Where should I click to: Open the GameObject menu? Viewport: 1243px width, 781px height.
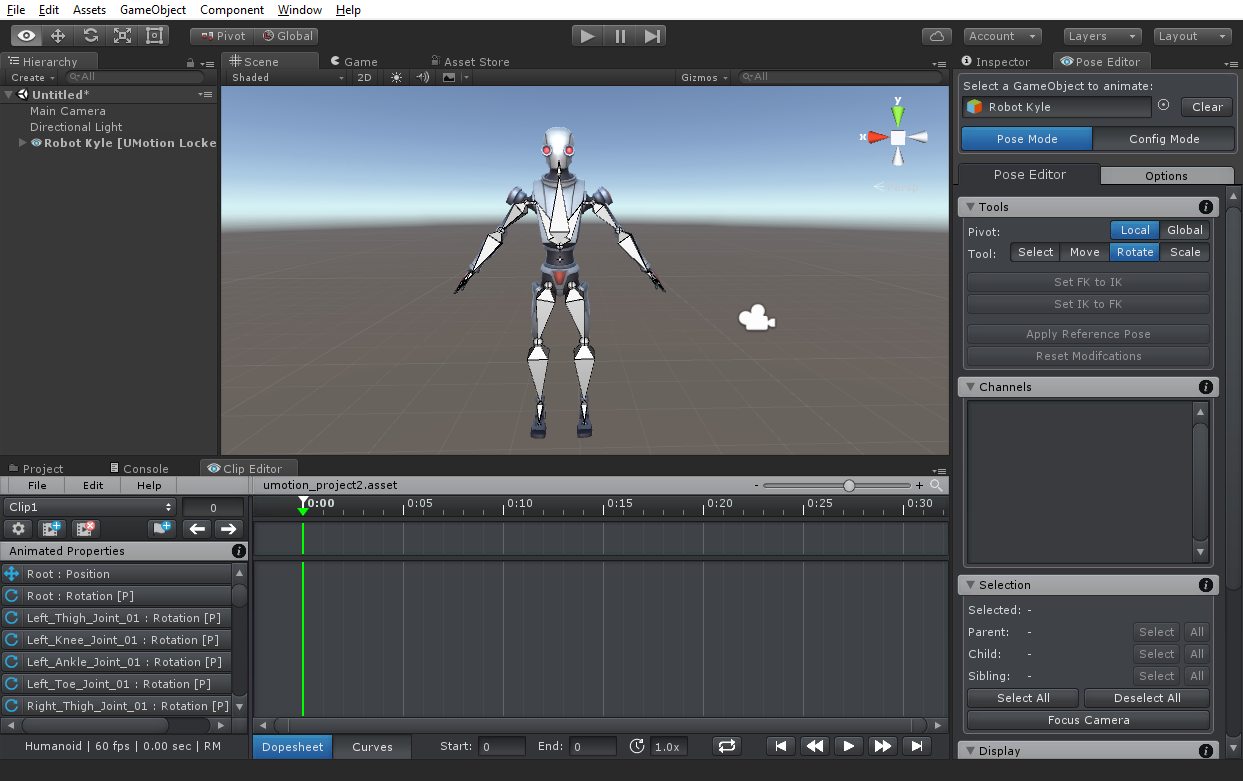click(152, 10)
